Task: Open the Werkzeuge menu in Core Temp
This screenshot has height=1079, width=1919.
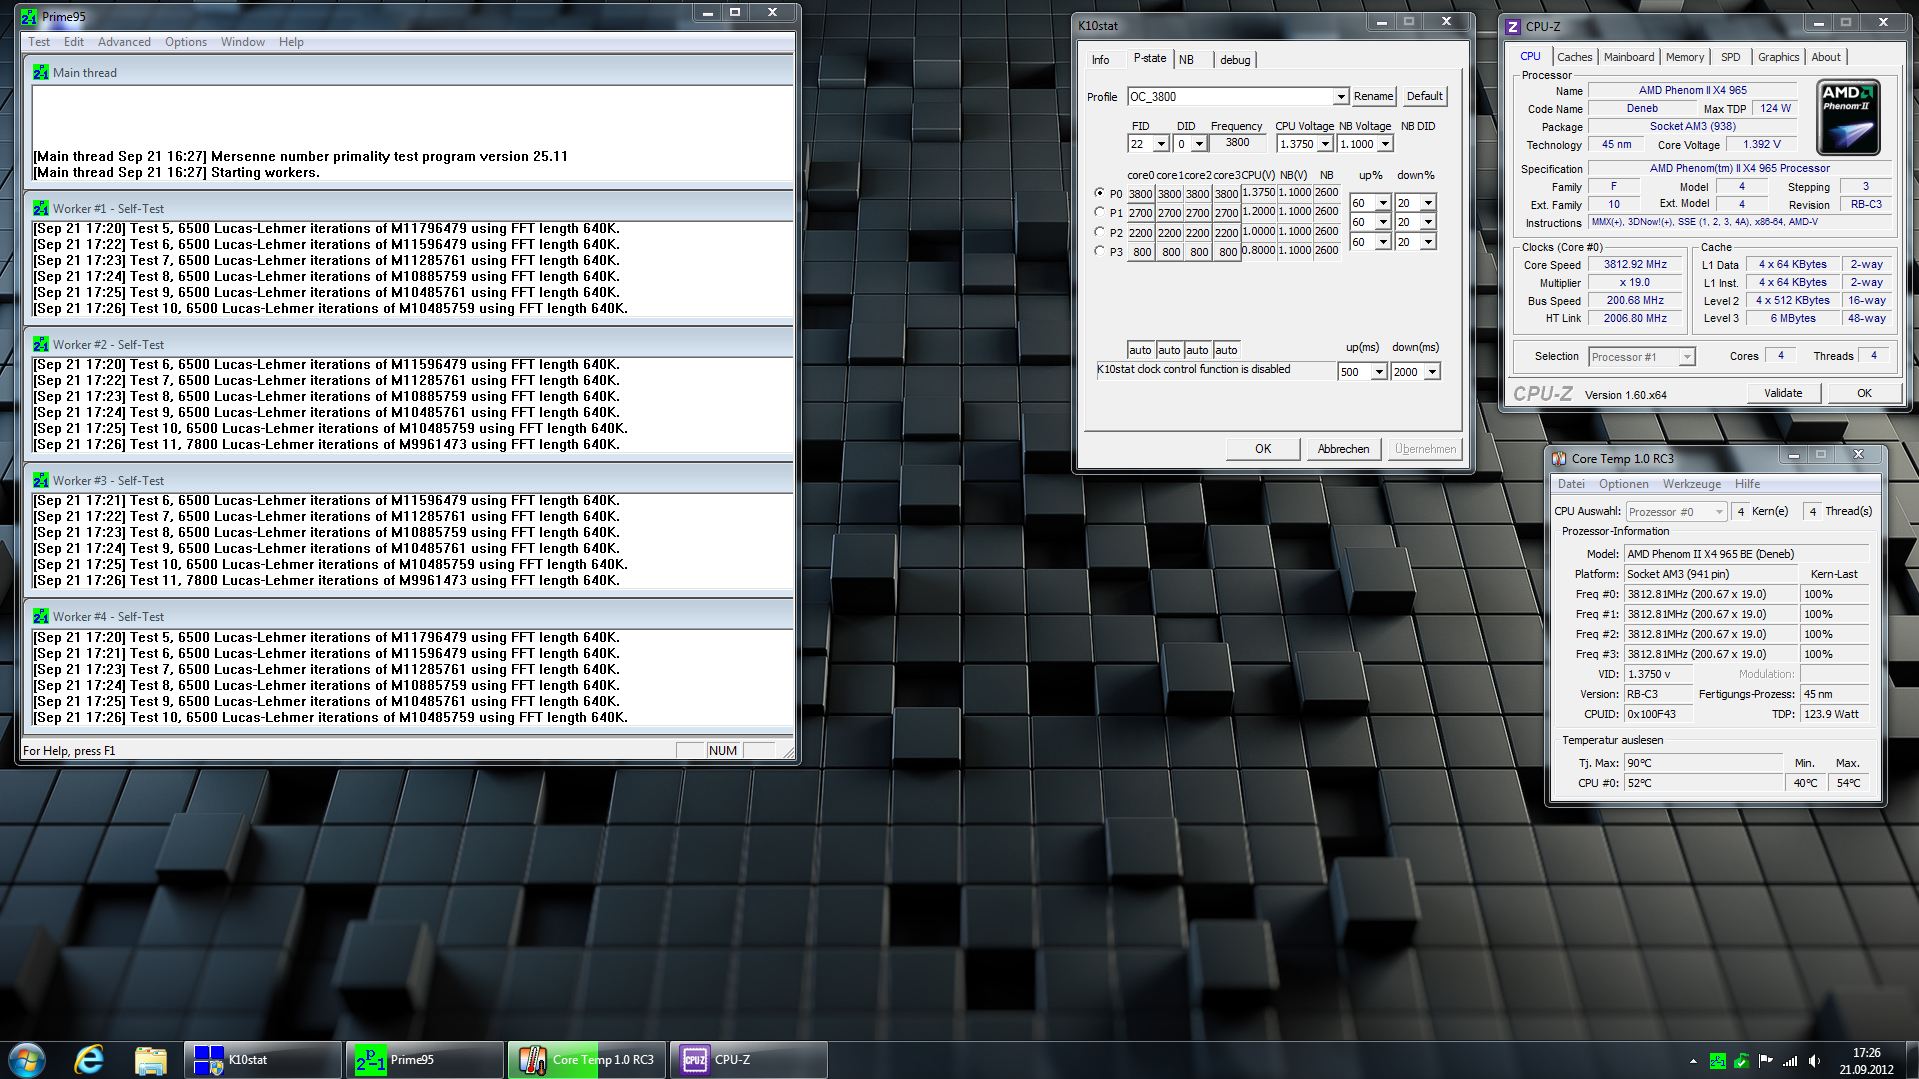Action: 1692,484
